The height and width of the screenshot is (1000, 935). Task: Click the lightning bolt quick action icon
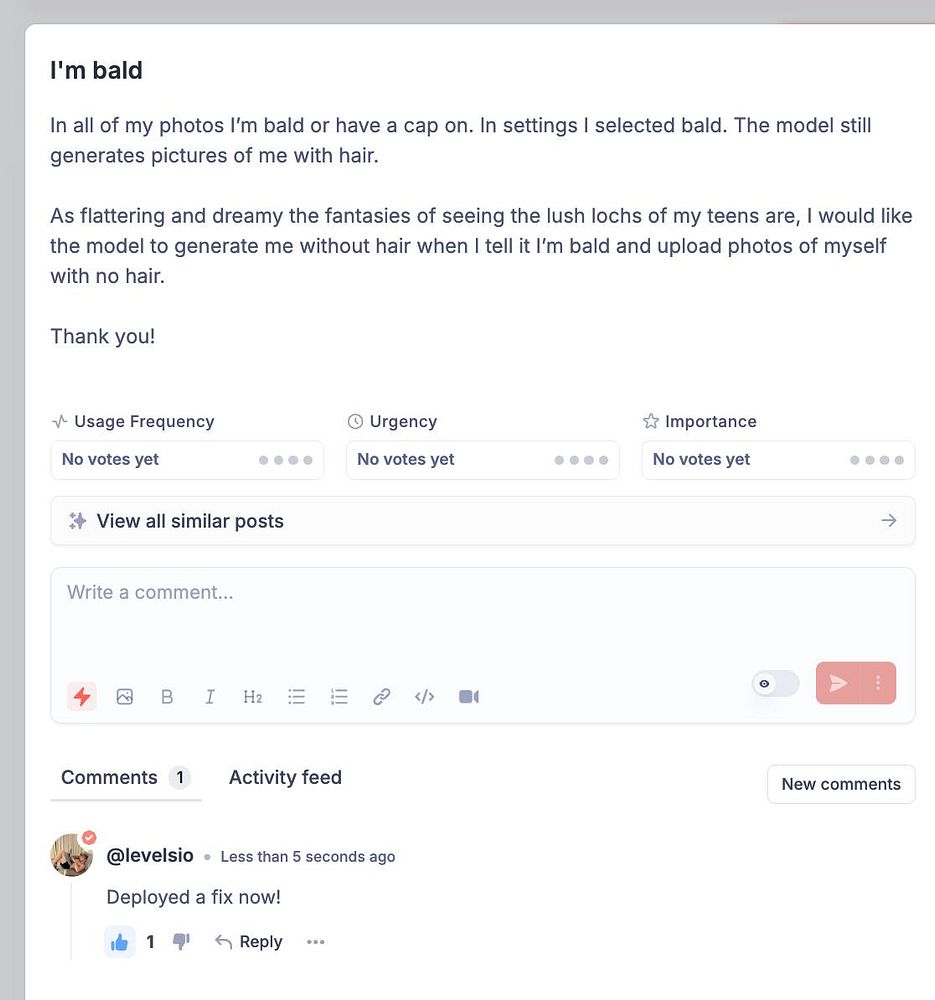click(x=83, y=696)
